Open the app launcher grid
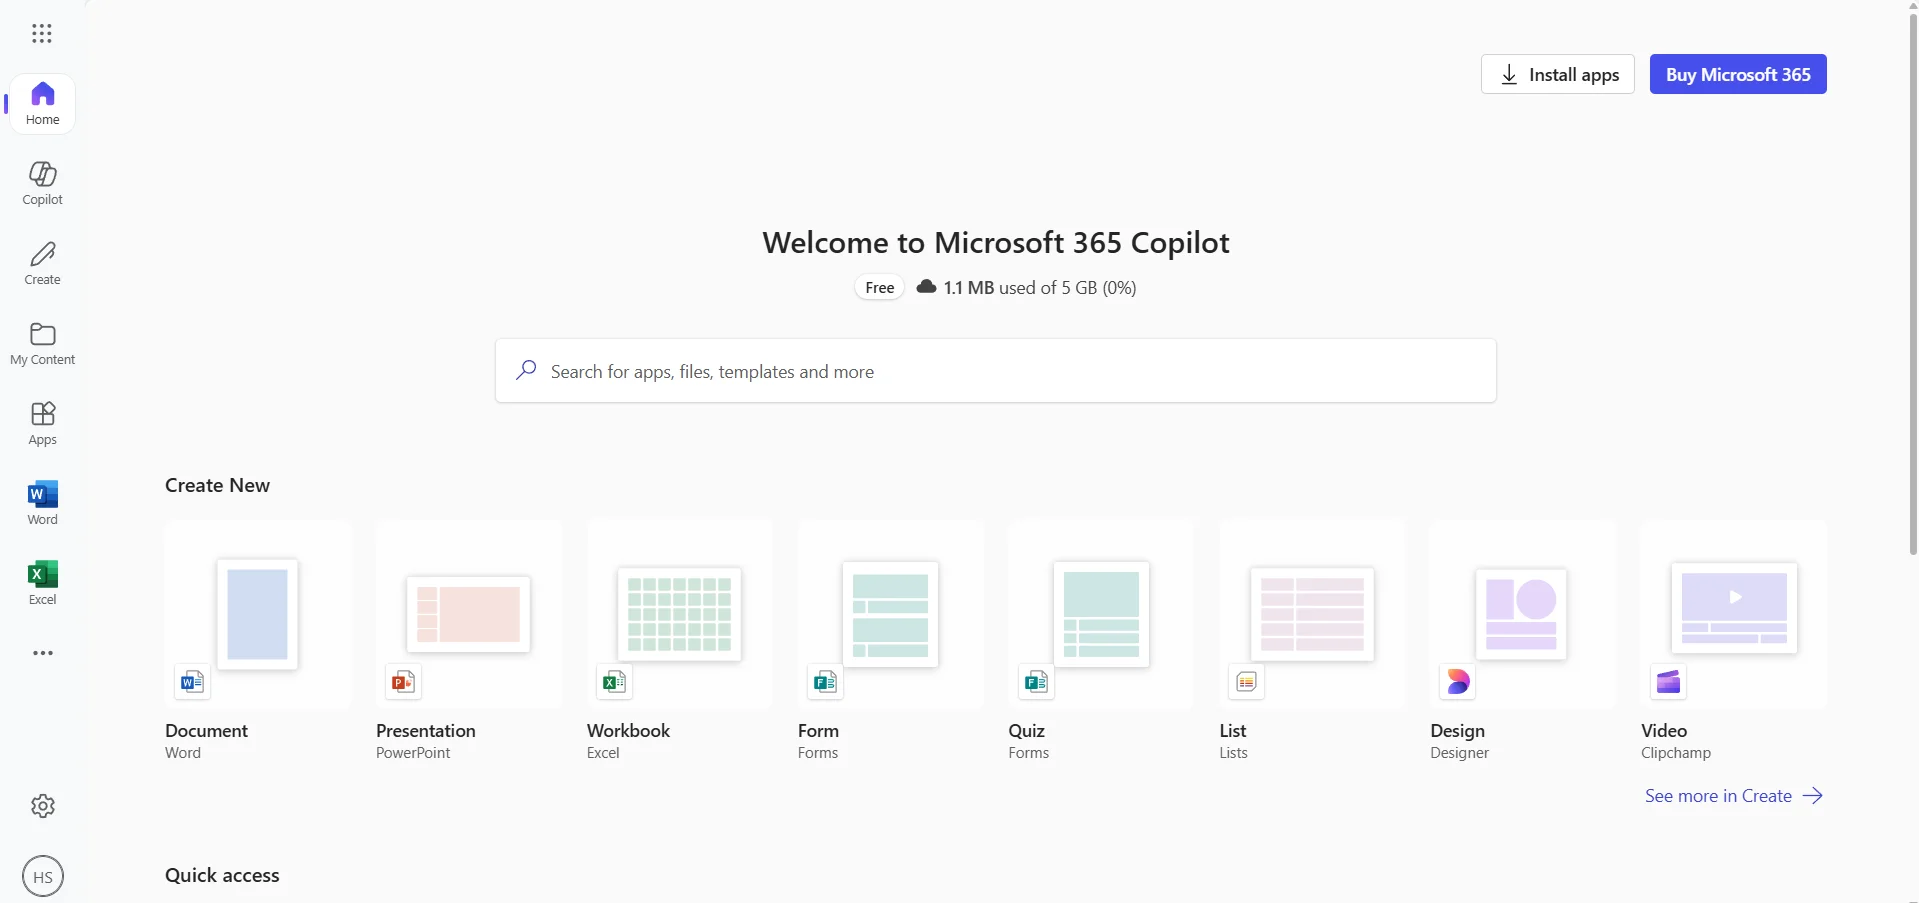1919x903 pixels. pos(42,34)
